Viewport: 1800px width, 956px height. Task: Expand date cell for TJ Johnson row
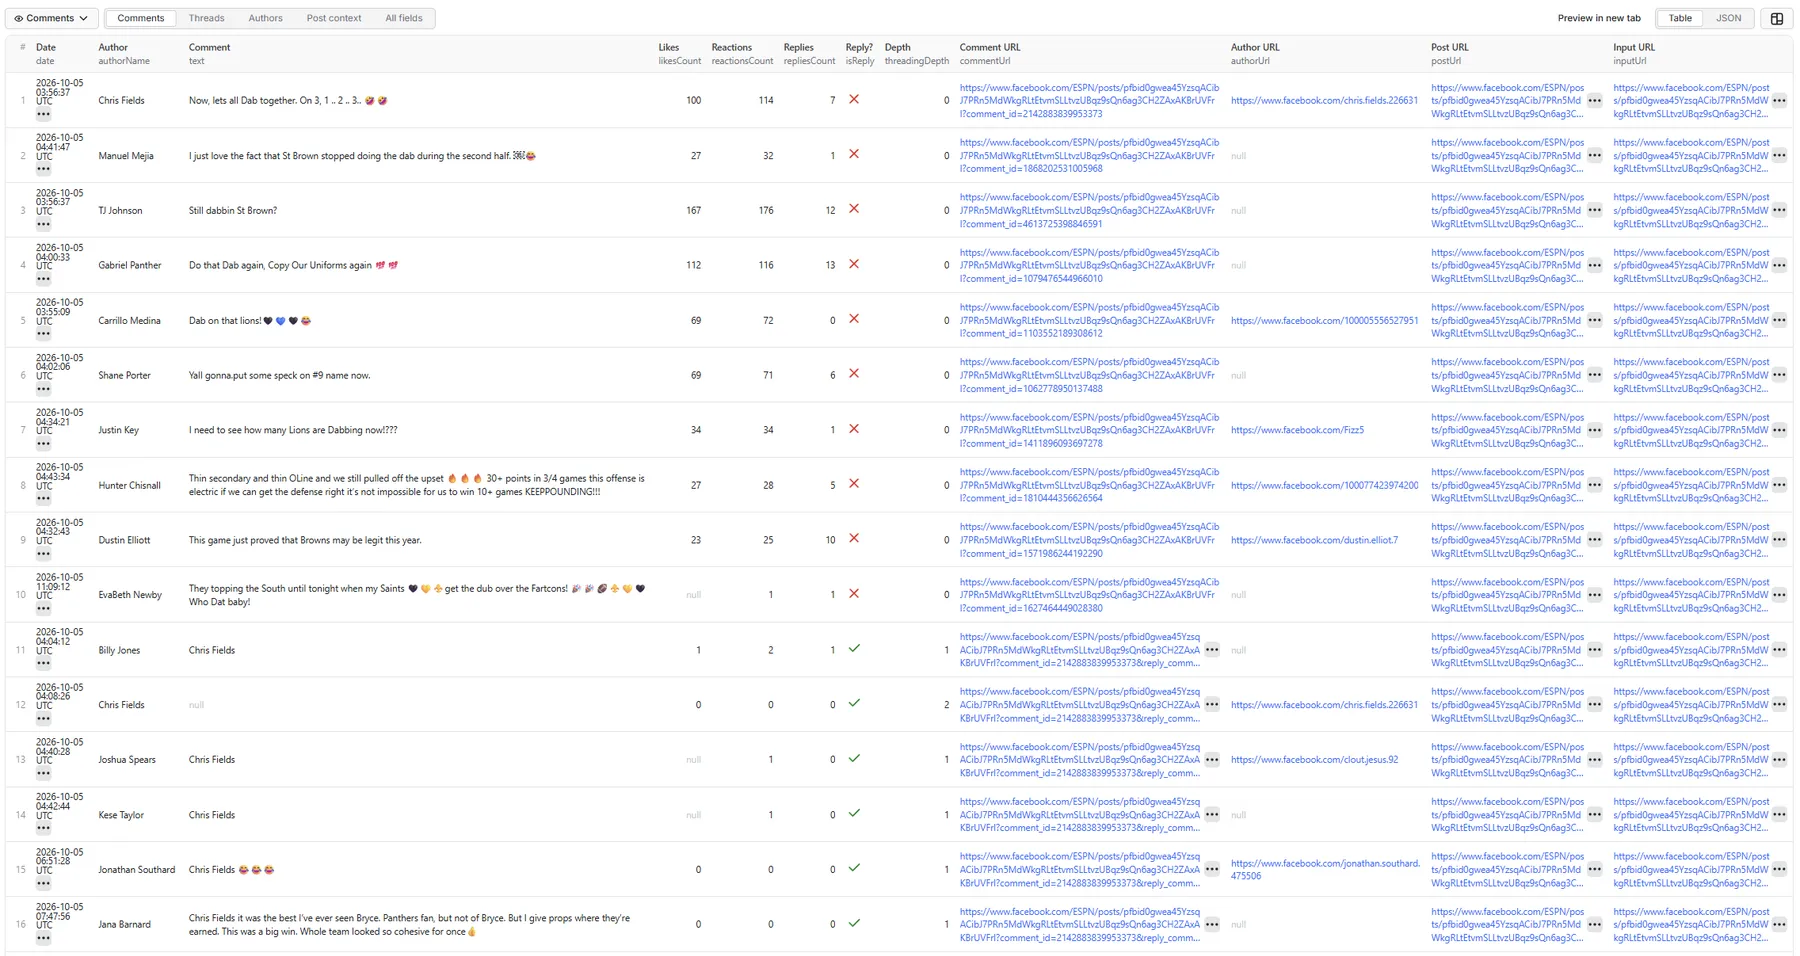point(43,224)
